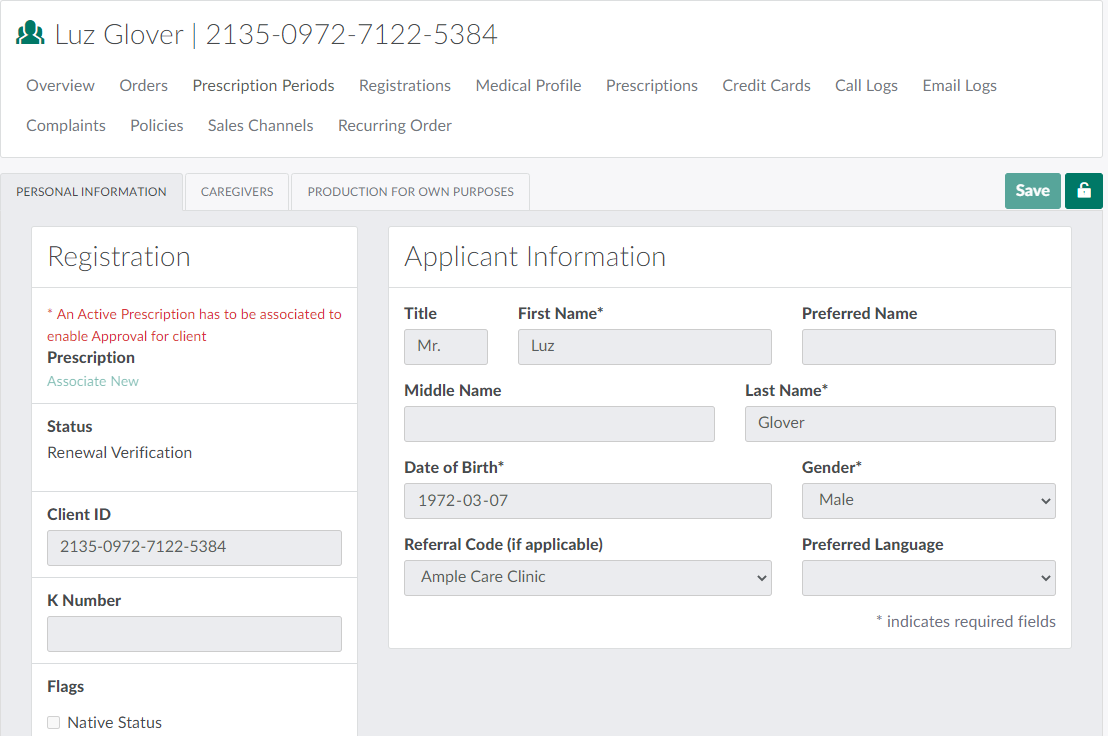Open the Production For Own Purposes tab
Image resolution: width=1108 pixels, height=736 pixels.
point(410,192)
